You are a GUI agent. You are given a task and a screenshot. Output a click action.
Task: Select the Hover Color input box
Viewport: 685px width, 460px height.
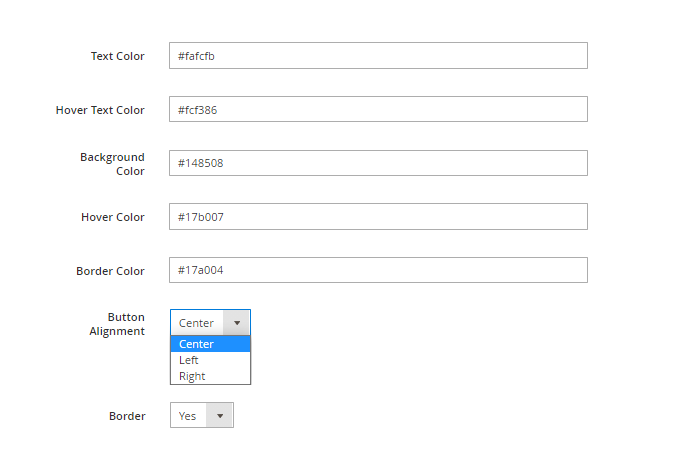(x=378, y=217)
